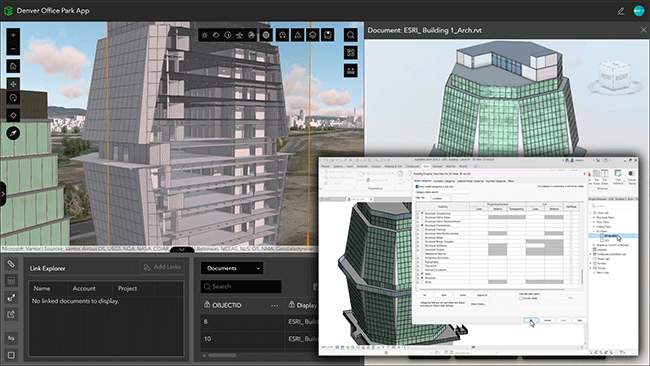Screen dimensions: 650x366
Task: Click the Denver Office Park App logo
Action: pos(8,11)
